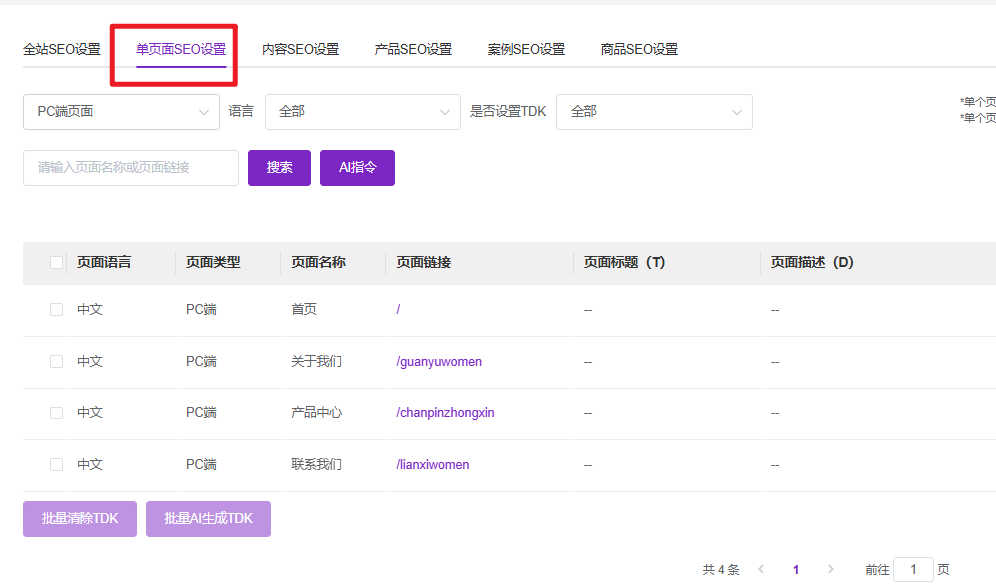Click the page name search input field
Screen dimensions: 996x587
coord(131,168)
